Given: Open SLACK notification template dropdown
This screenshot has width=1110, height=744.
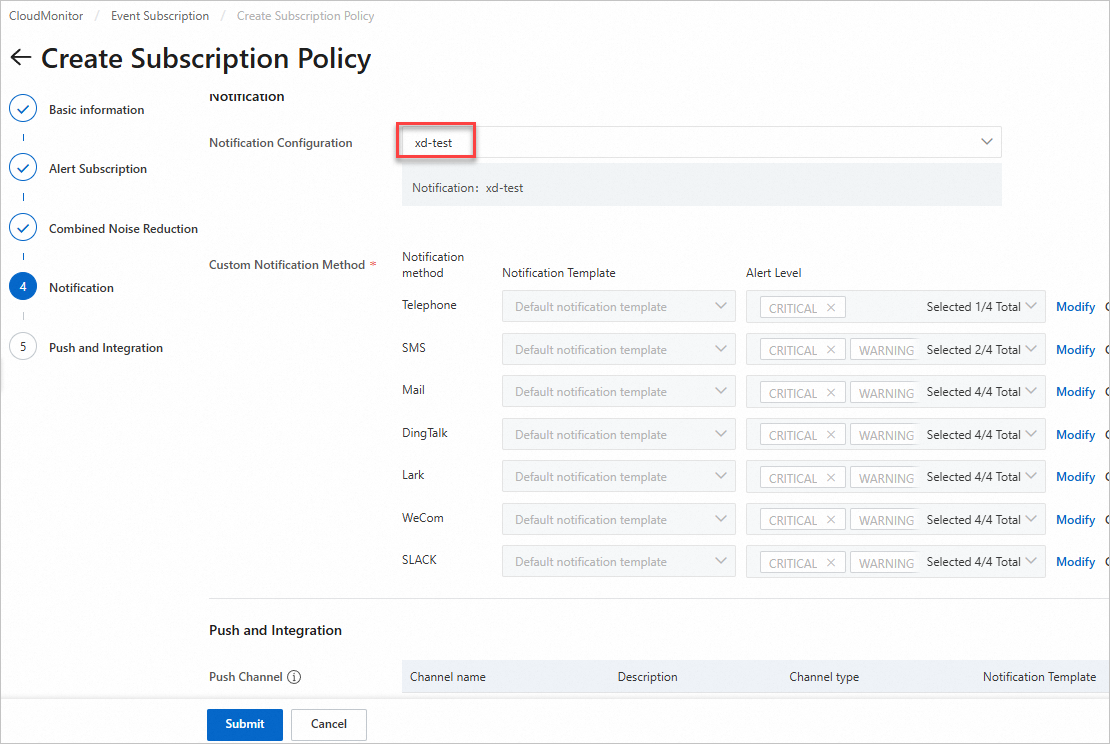Looking at the screenshot, I should [x=619, y=561].
